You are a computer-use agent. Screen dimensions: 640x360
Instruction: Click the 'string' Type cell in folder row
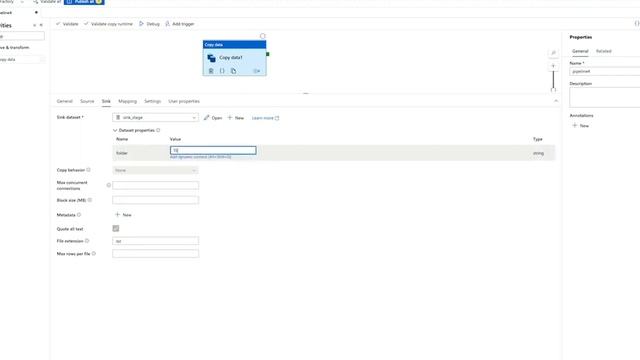[x=538, y=153]
